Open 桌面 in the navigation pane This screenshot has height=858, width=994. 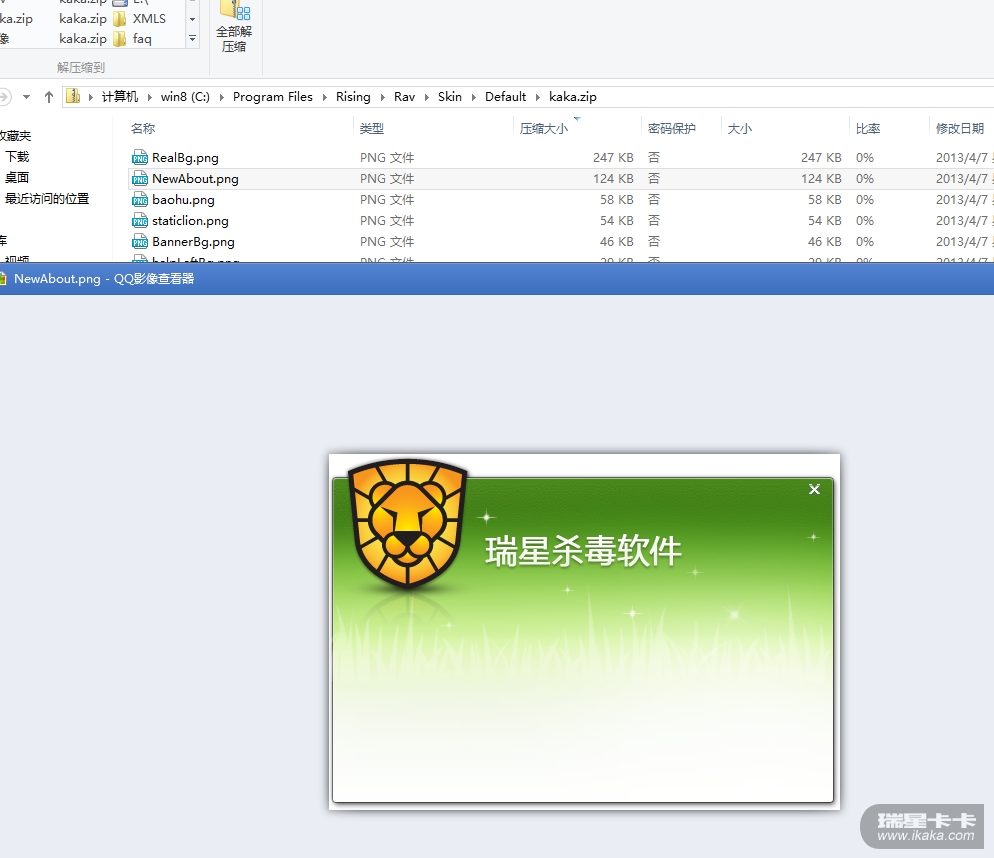[x=17, y=178]
